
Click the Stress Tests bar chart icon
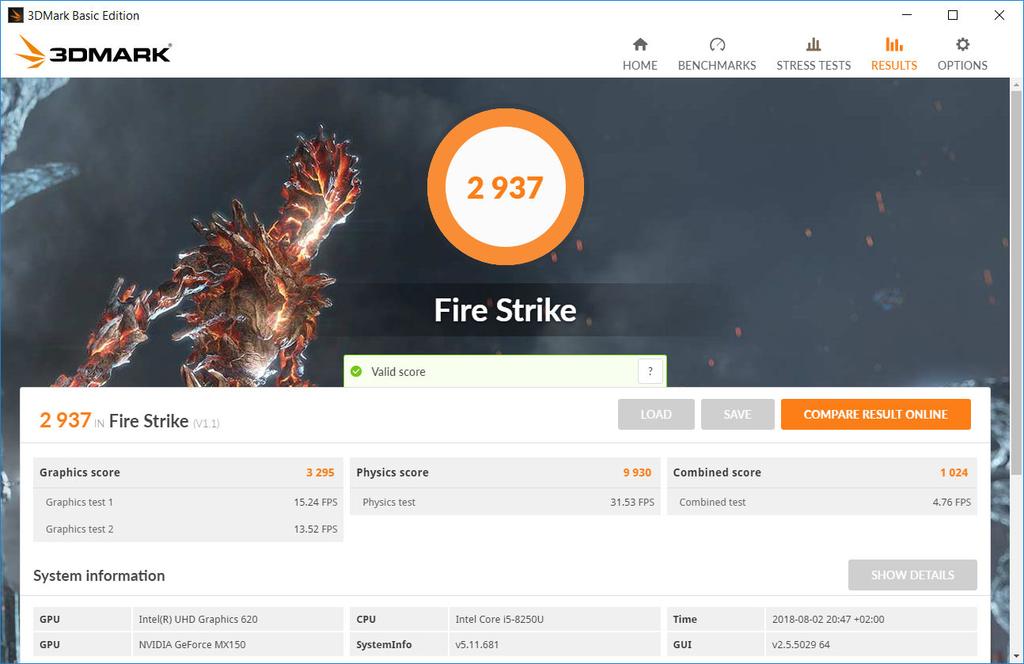click(813, 44)
